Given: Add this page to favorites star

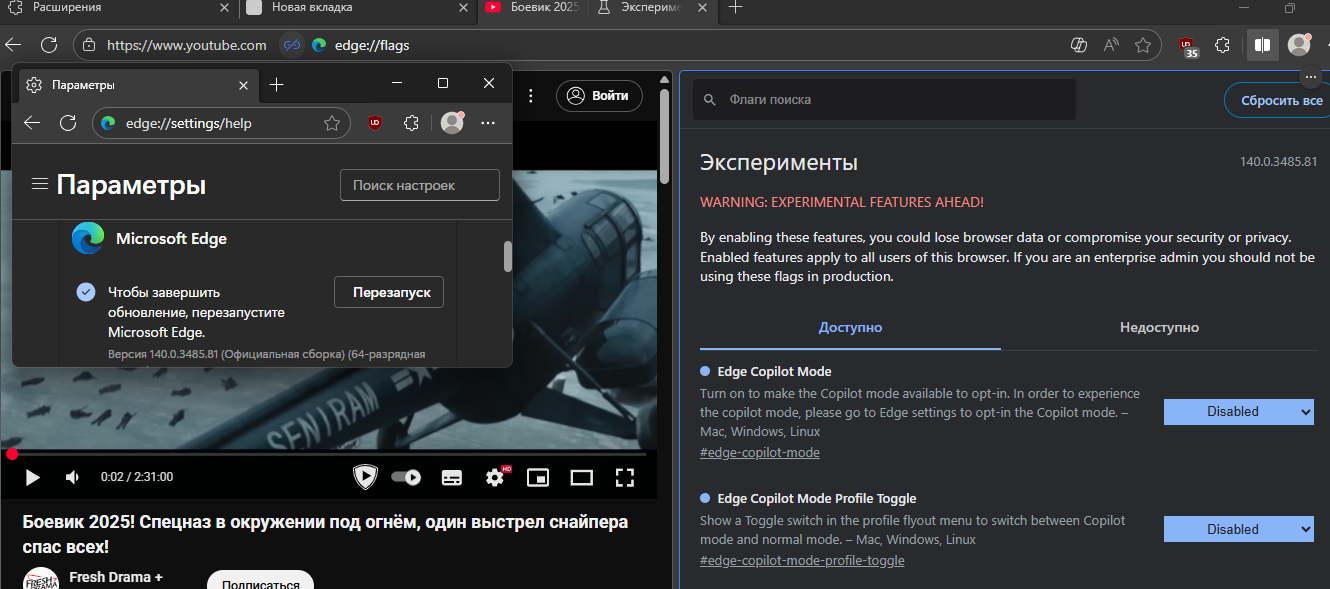Looking at the screenshot, I should [x=1143, y=45].
